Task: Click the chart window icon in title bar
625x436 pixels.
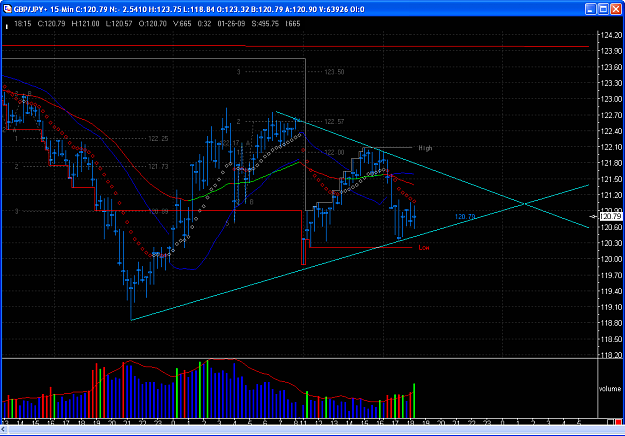Action: point(7,9)
